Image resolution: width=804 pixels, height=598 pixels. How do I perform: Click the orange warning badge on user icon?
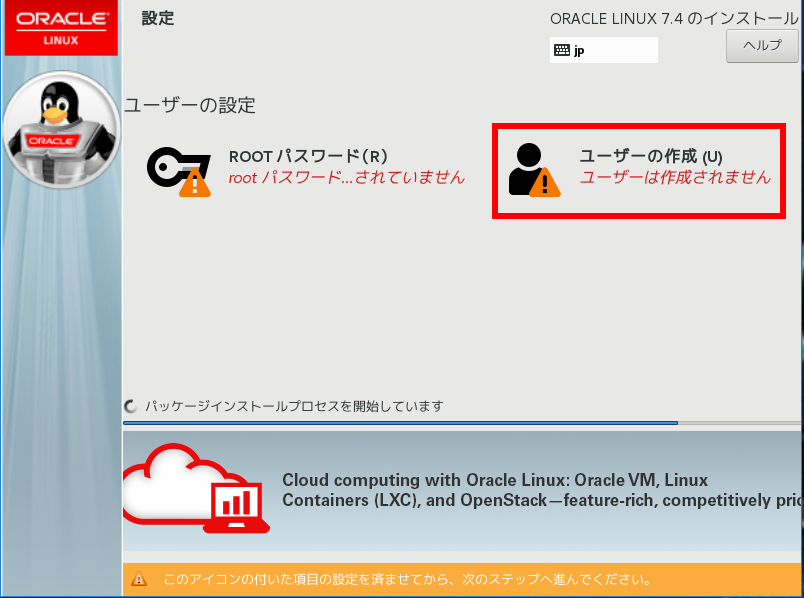pyautogui.click(x=545, y=183)
